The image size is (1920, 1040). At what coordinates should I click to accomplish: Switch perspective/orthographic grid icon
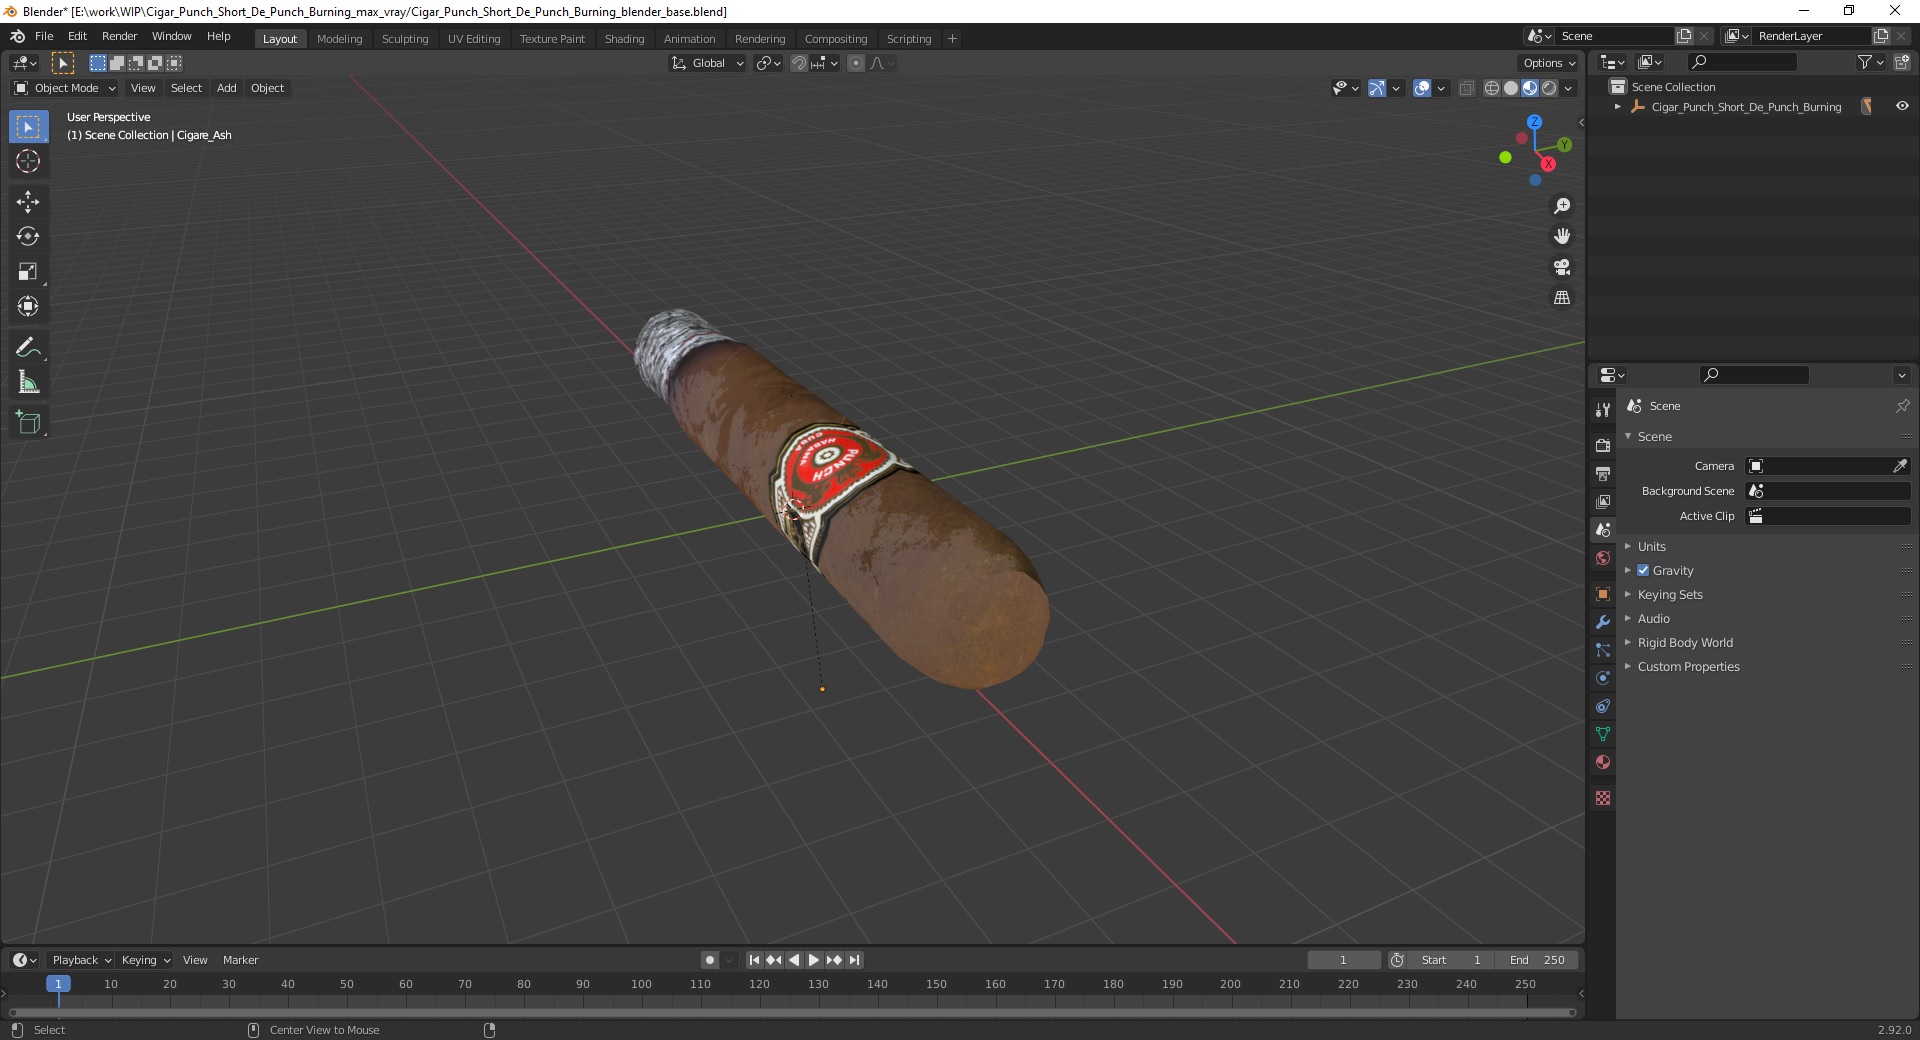(1562, 298)
